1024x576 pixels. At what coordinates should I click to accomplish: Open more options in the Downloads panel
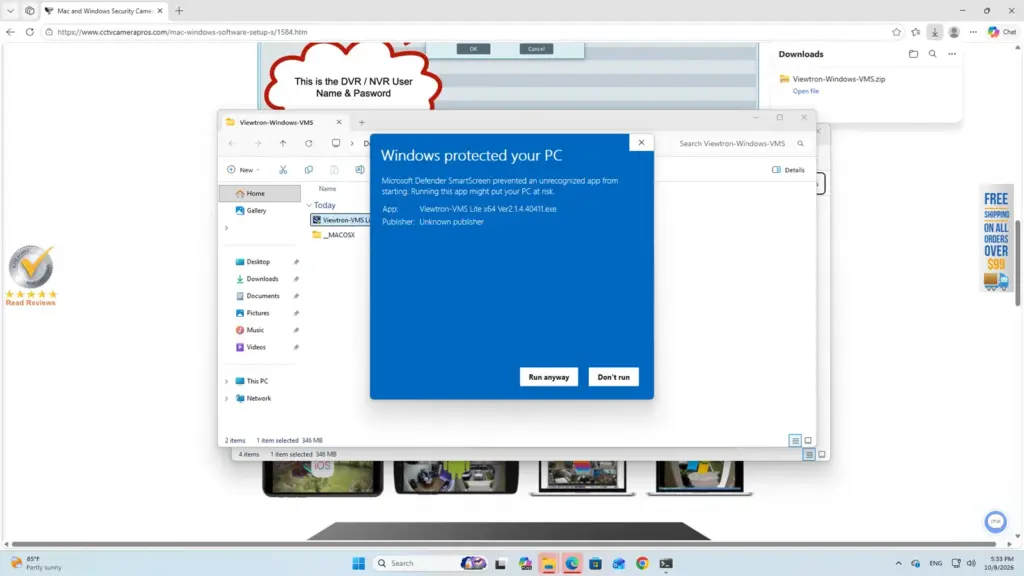point(952,54)
